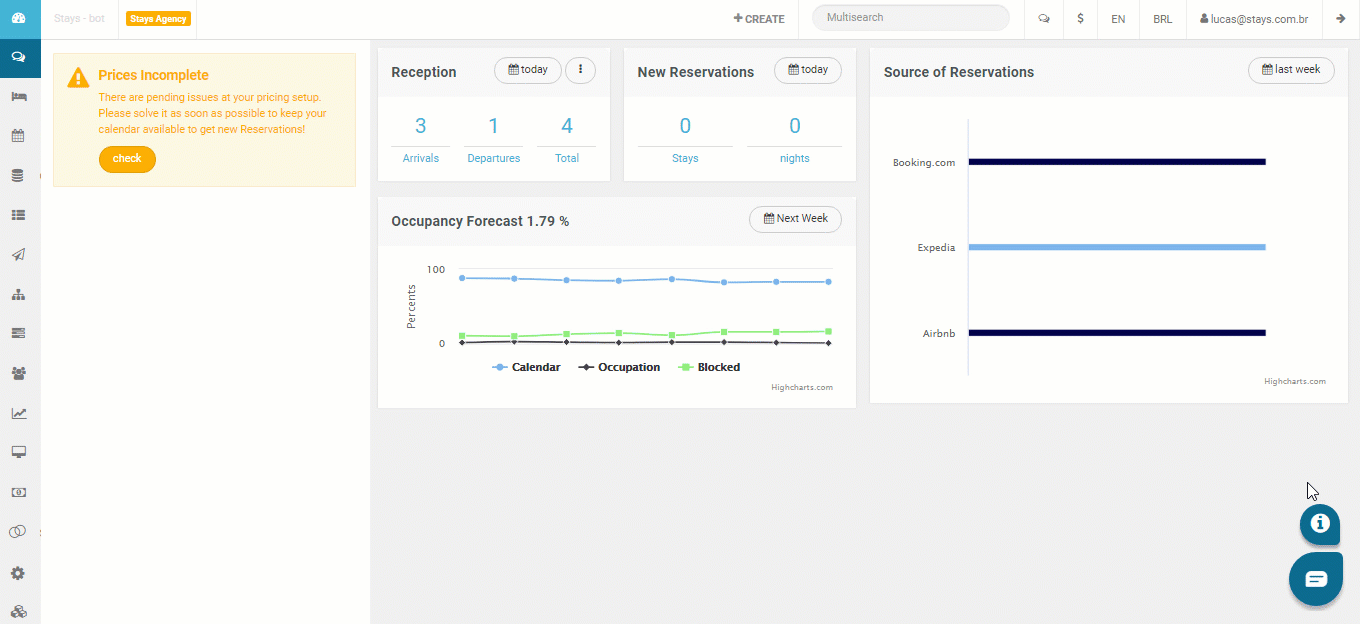This screenshot has height=624, width=1360.
Task: Click the CREATE button
Action: click(x=759, y=19)
